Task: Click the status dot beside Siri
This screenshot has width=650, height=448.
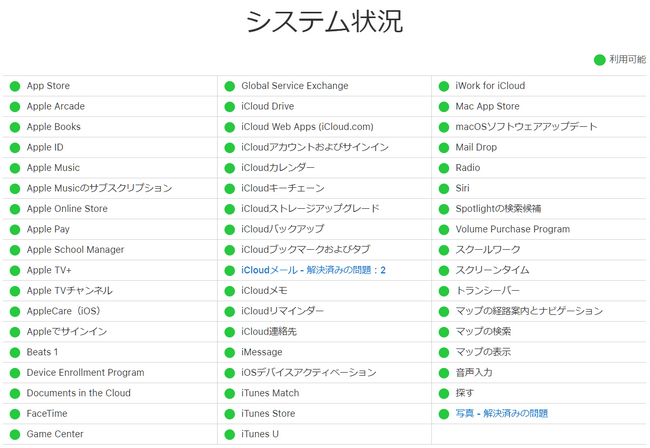Action: click(444, 189)
